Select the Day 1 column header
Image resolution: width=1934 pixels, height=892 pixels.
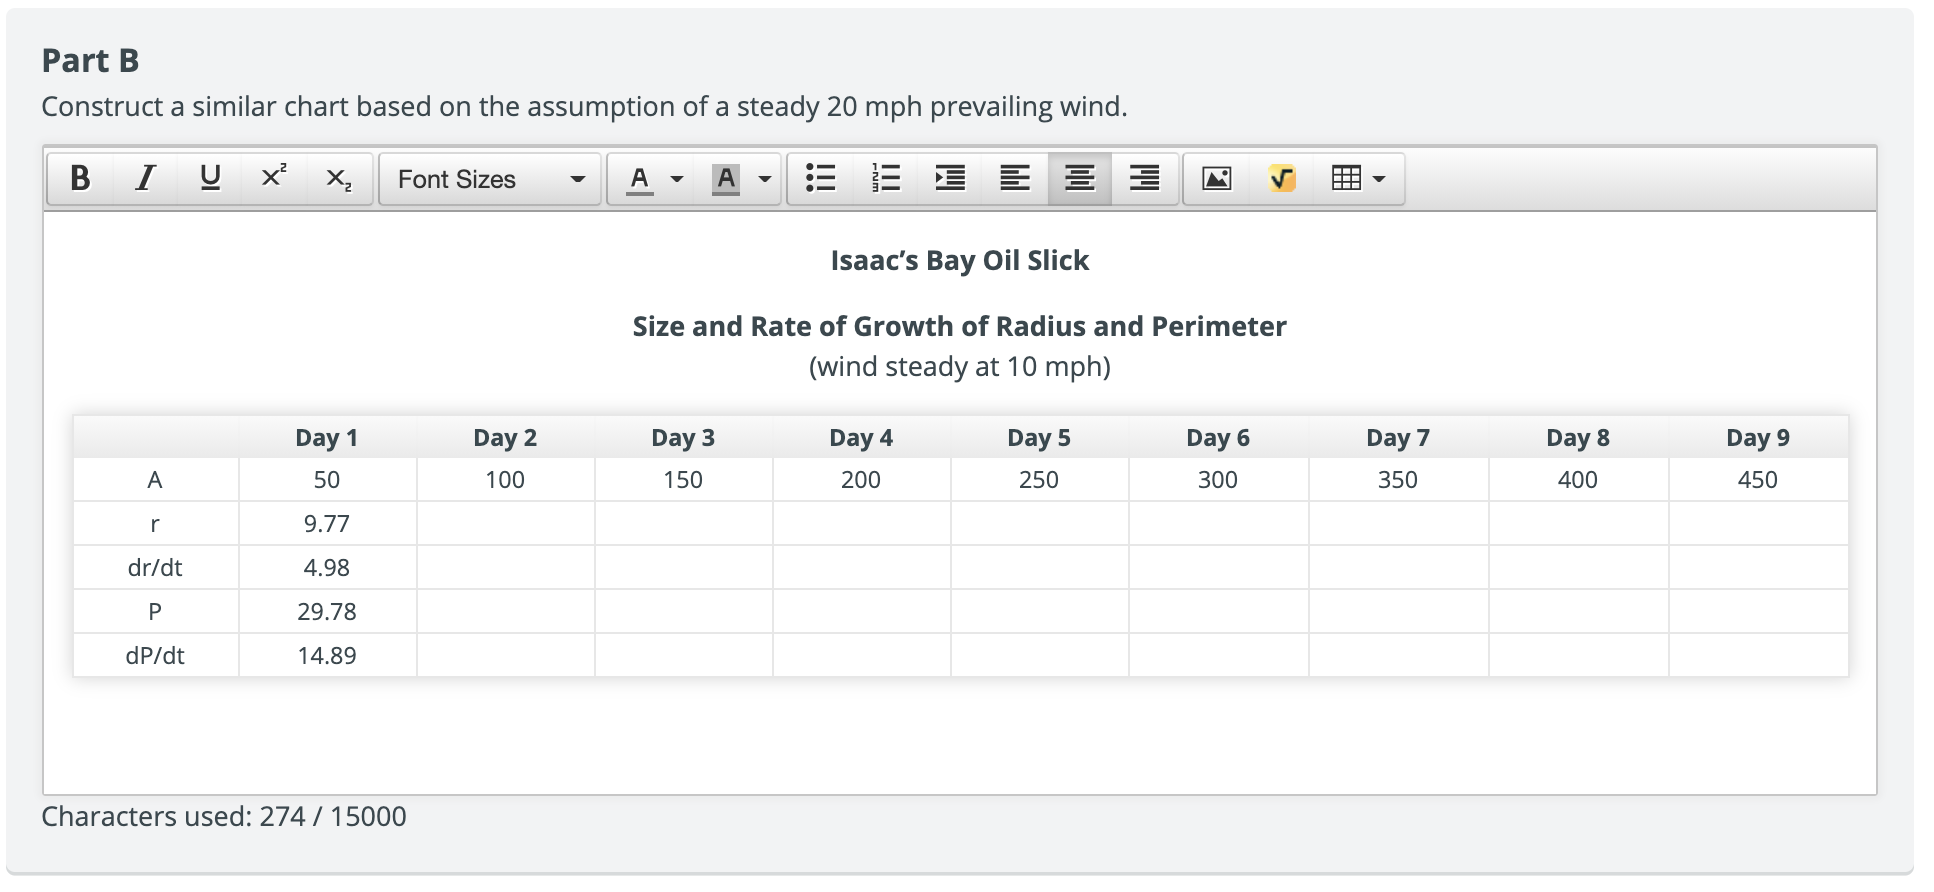[327, 437]
